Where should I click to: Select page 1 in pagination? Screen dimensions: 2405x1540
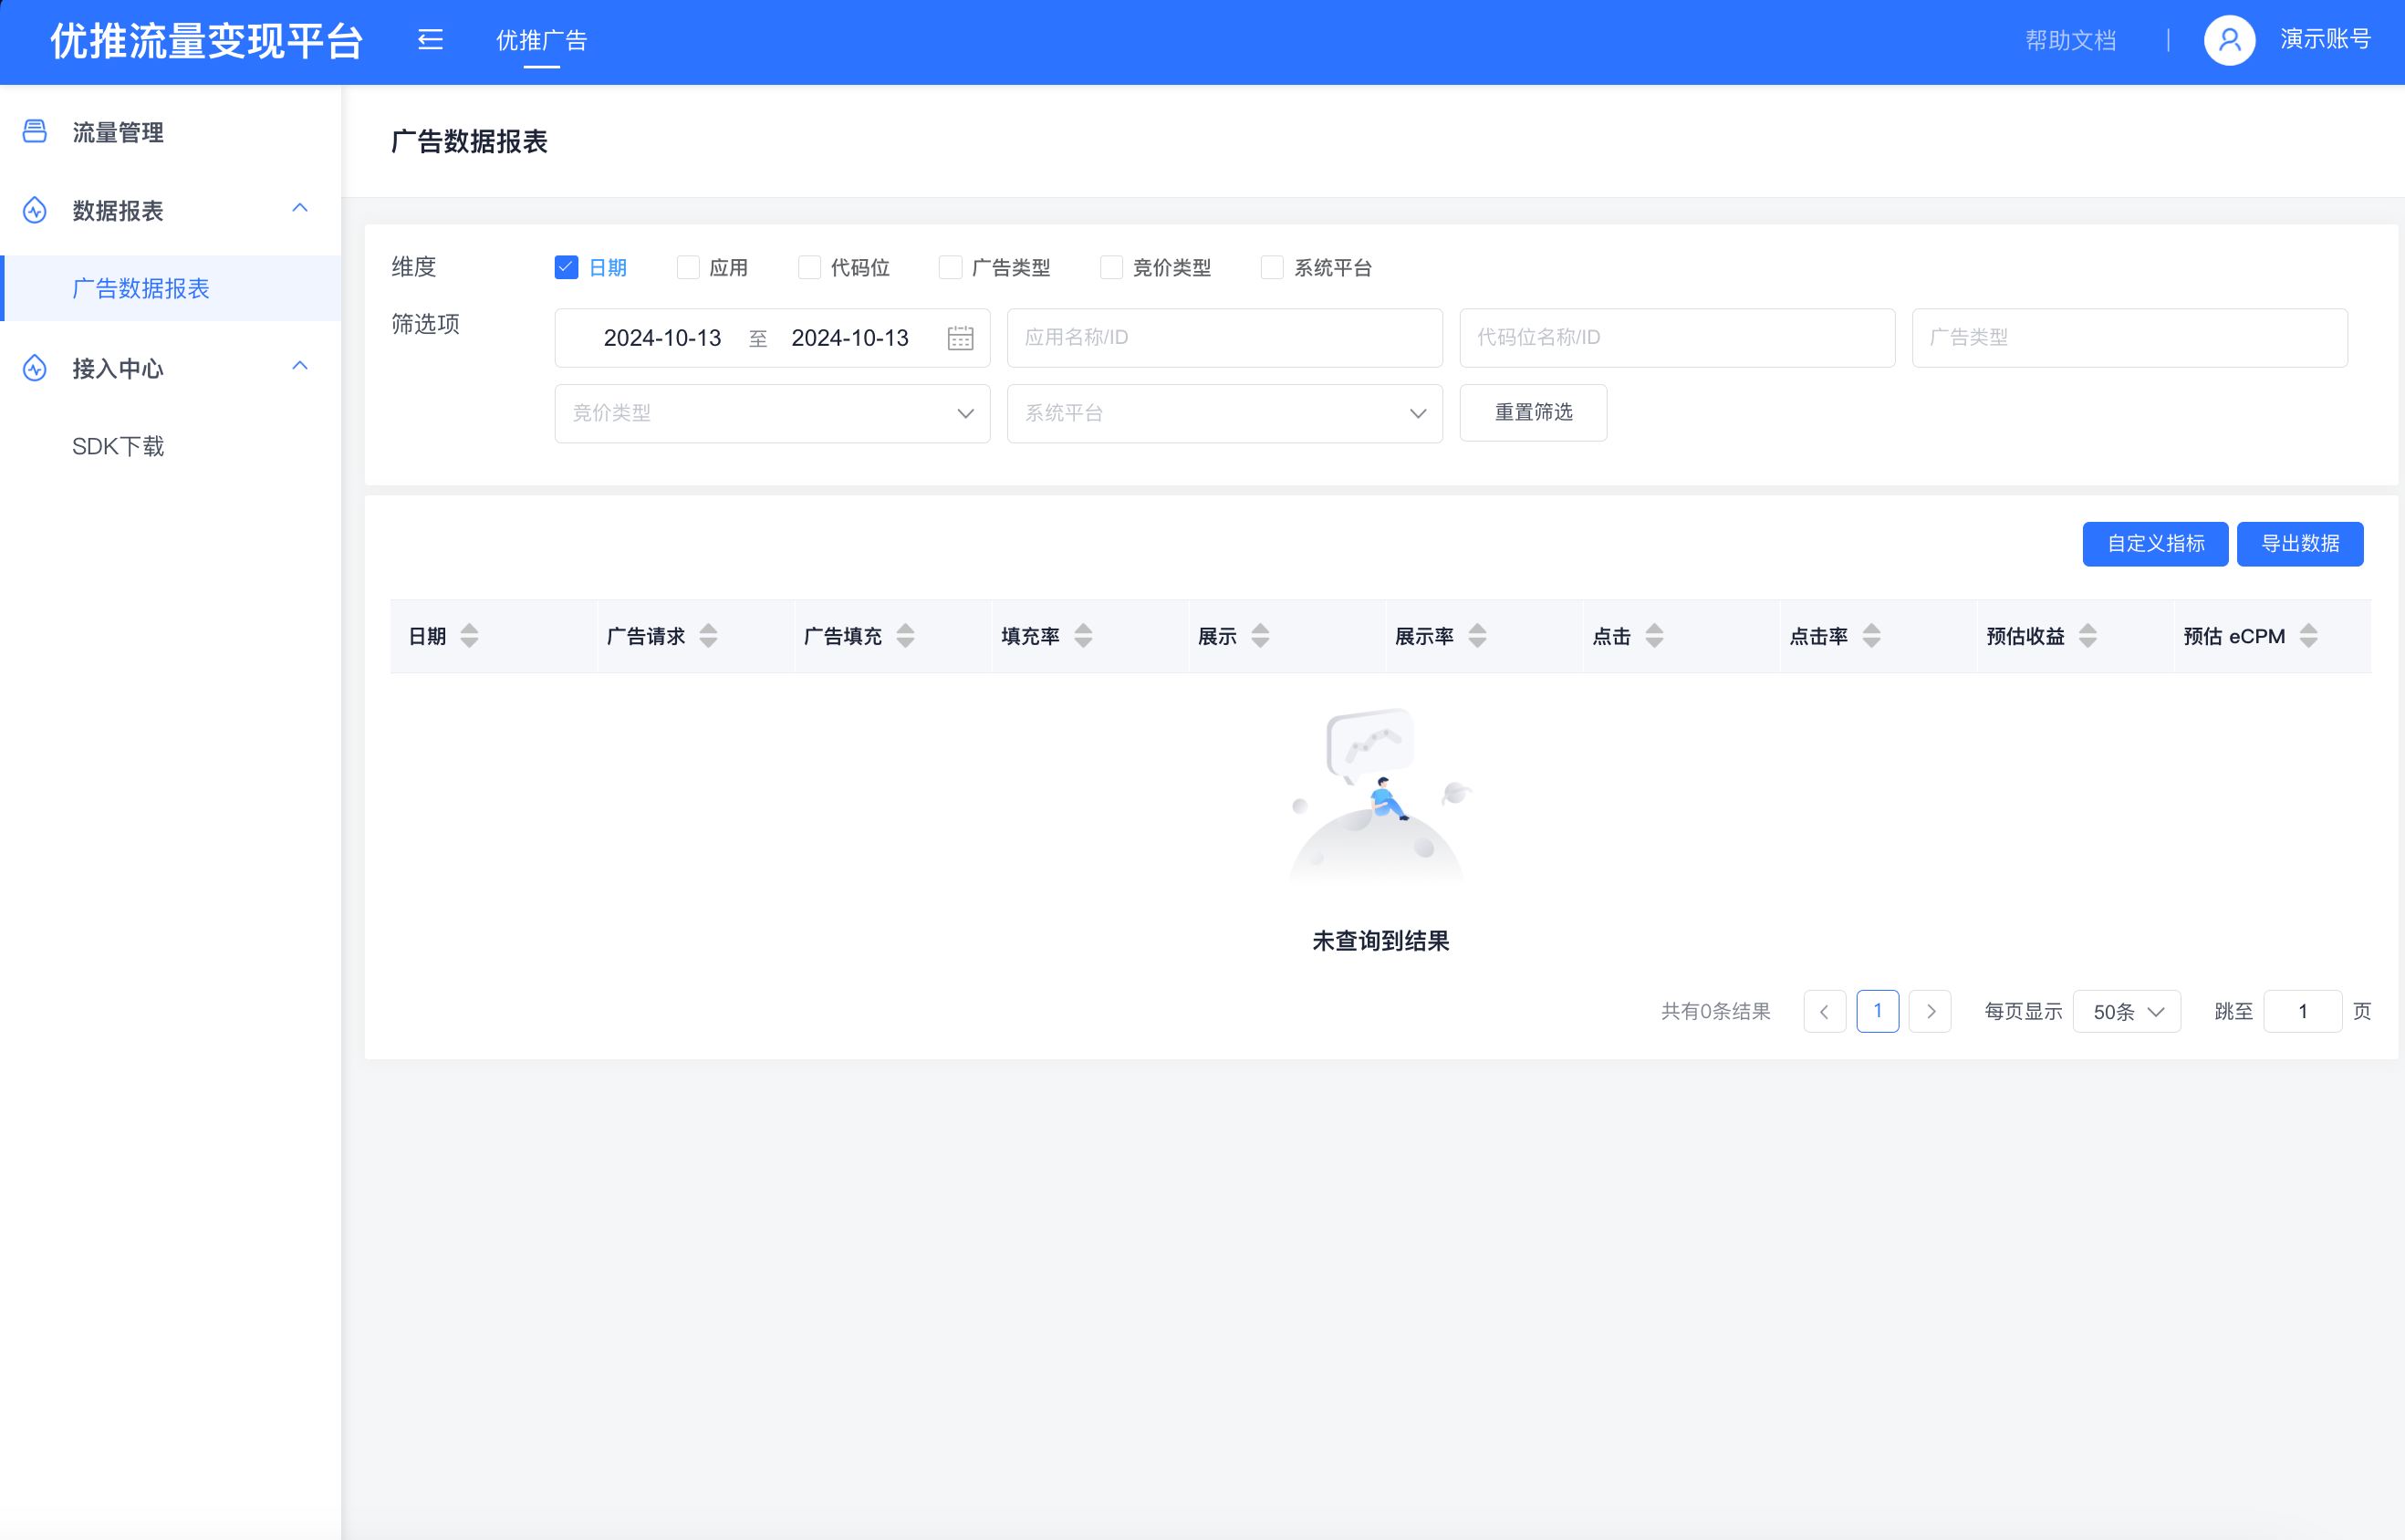click(x=1877, y=1011)
